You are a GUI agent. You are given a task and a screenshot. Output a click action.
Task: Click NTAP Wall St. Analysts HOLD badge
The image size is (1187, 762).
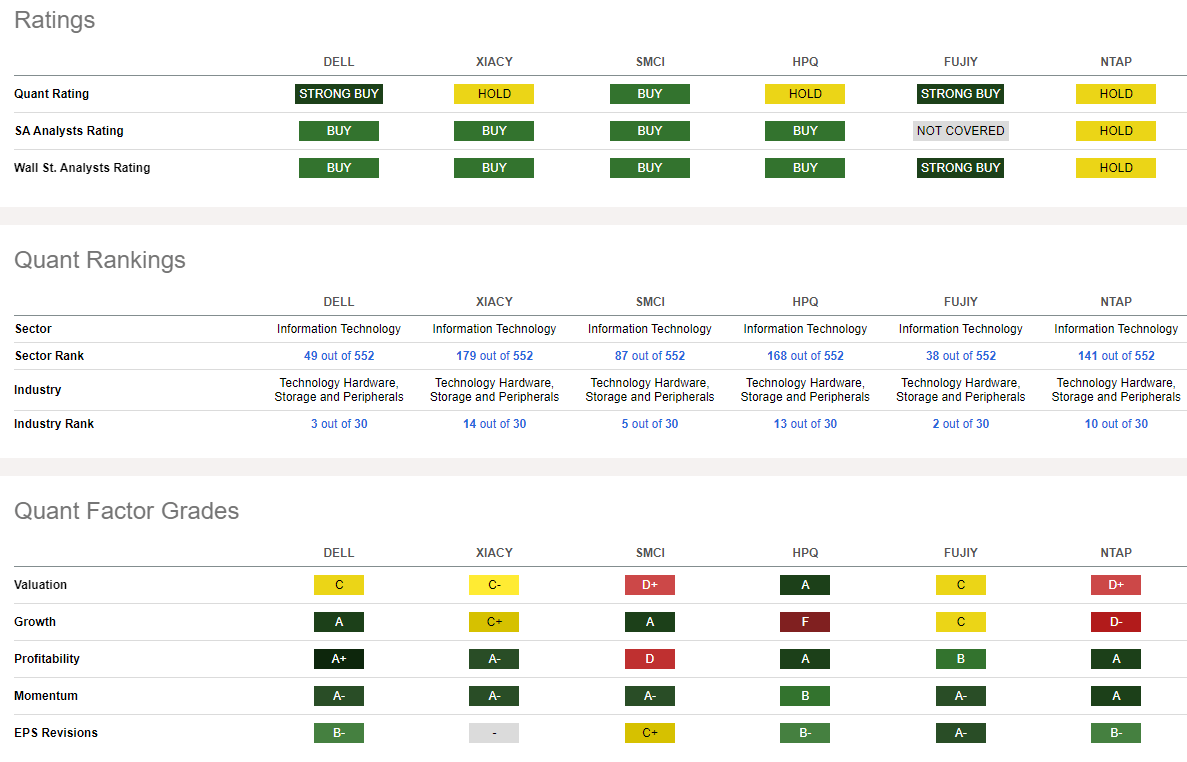point(1116,168)
